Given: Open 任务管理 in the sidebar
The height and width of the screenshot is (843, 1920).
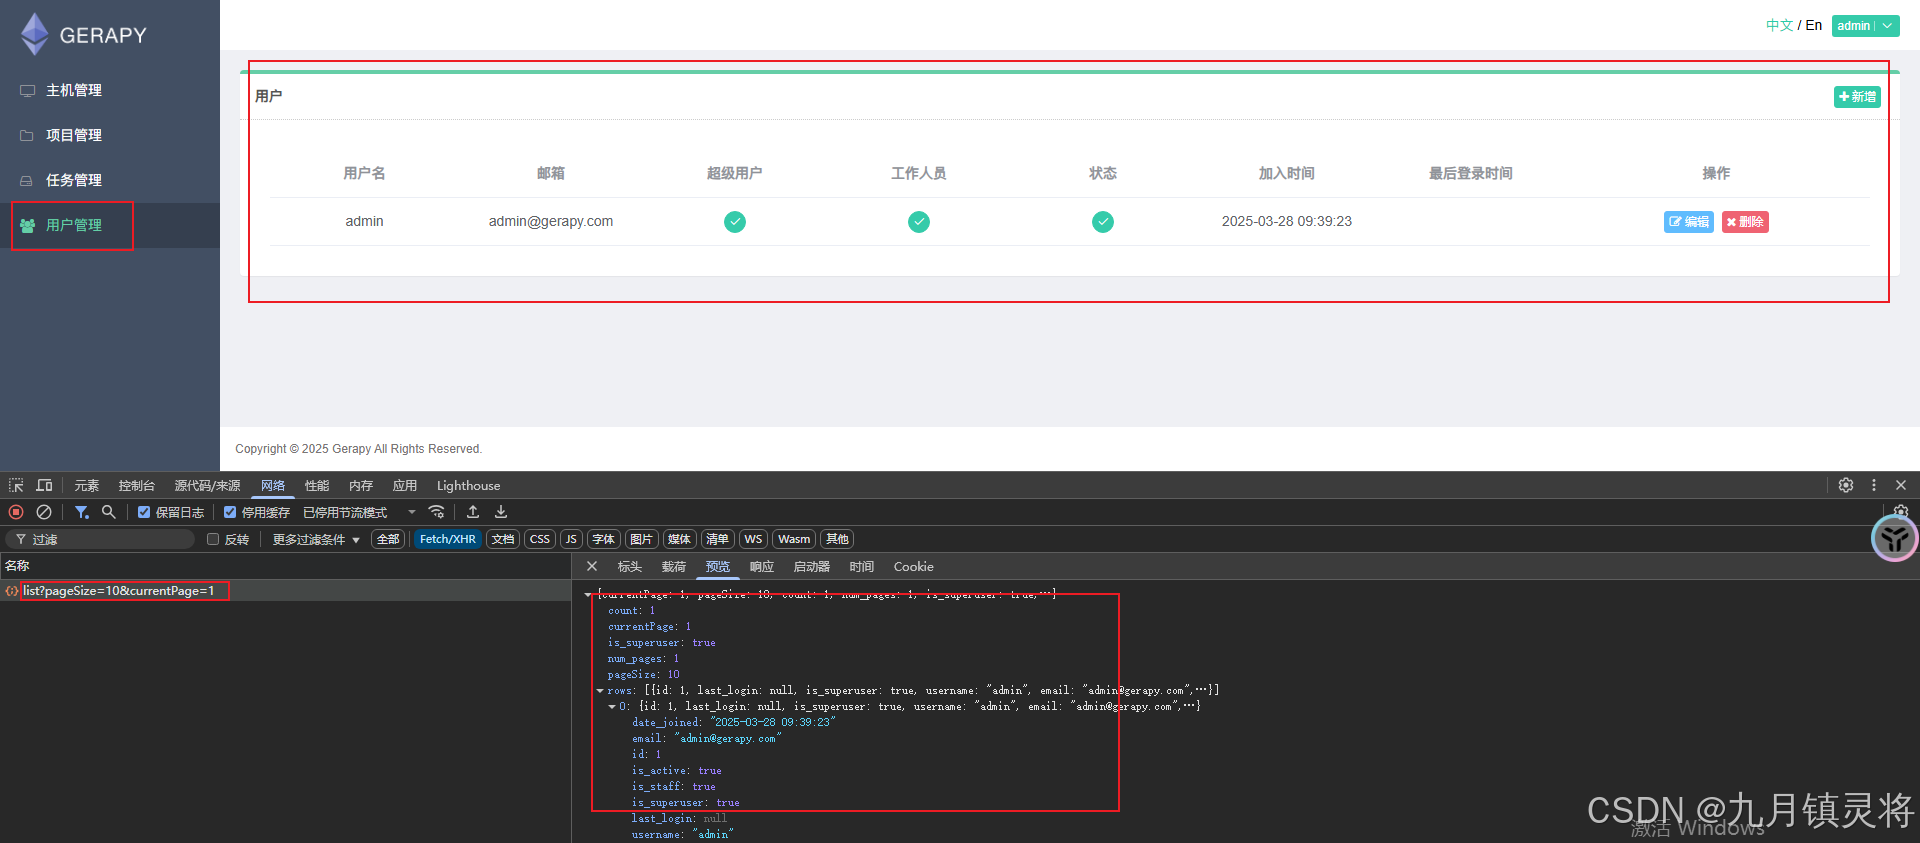Looking at the screenshot, I should [x=74, y=180].
